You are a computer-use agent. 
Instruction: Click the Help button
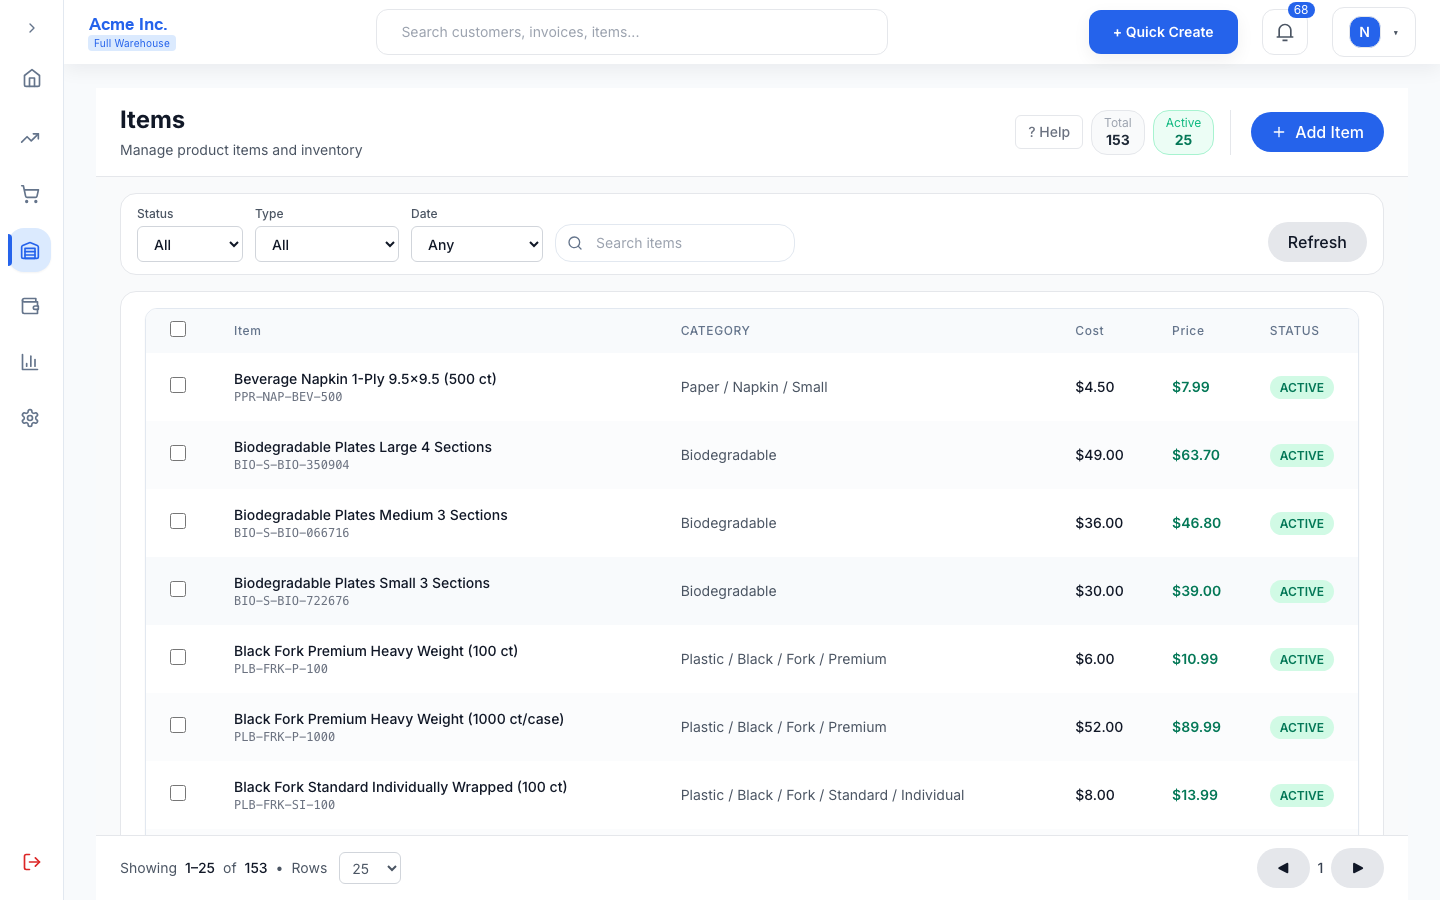tap(1049, 132)
